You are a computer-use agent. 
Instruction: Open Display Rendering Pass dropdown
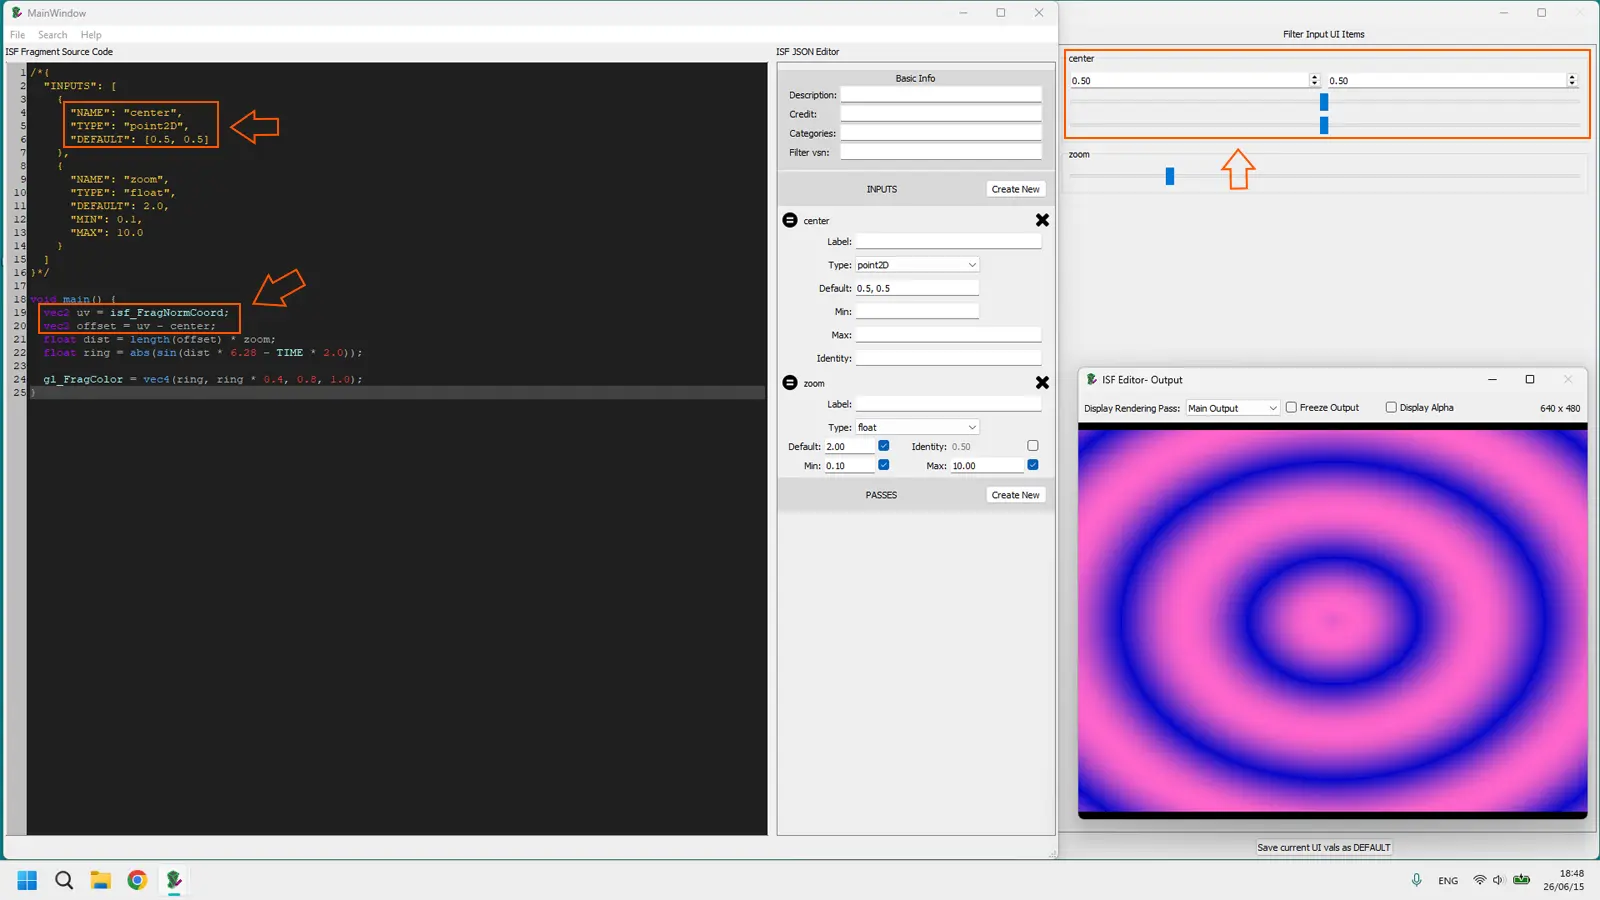click(x=1232, y=408)
